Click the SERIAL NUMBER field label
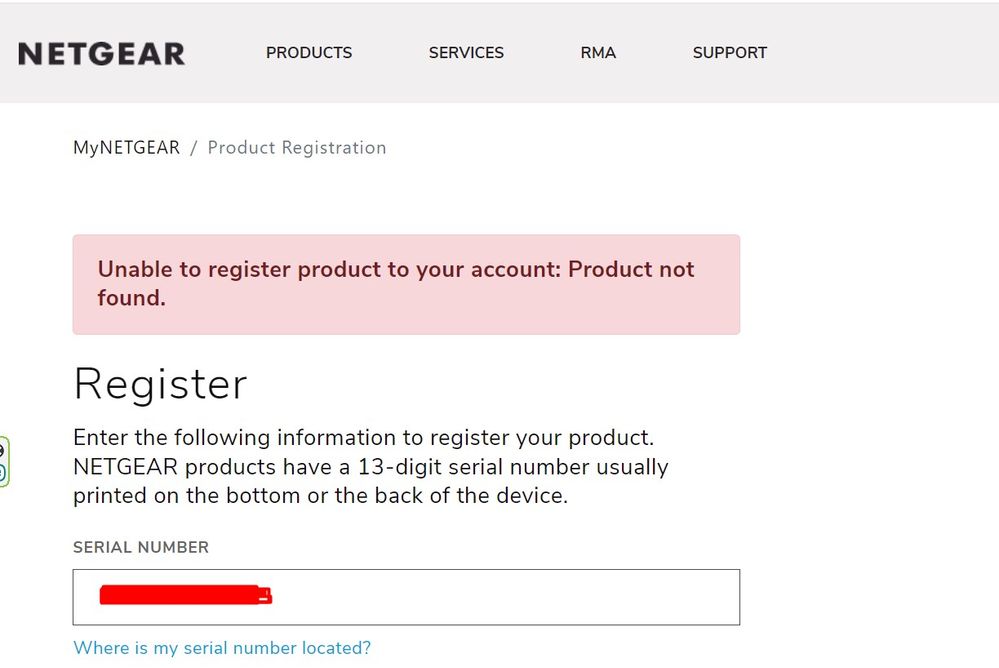Screen dimensions: 999x668 (141, 547)
